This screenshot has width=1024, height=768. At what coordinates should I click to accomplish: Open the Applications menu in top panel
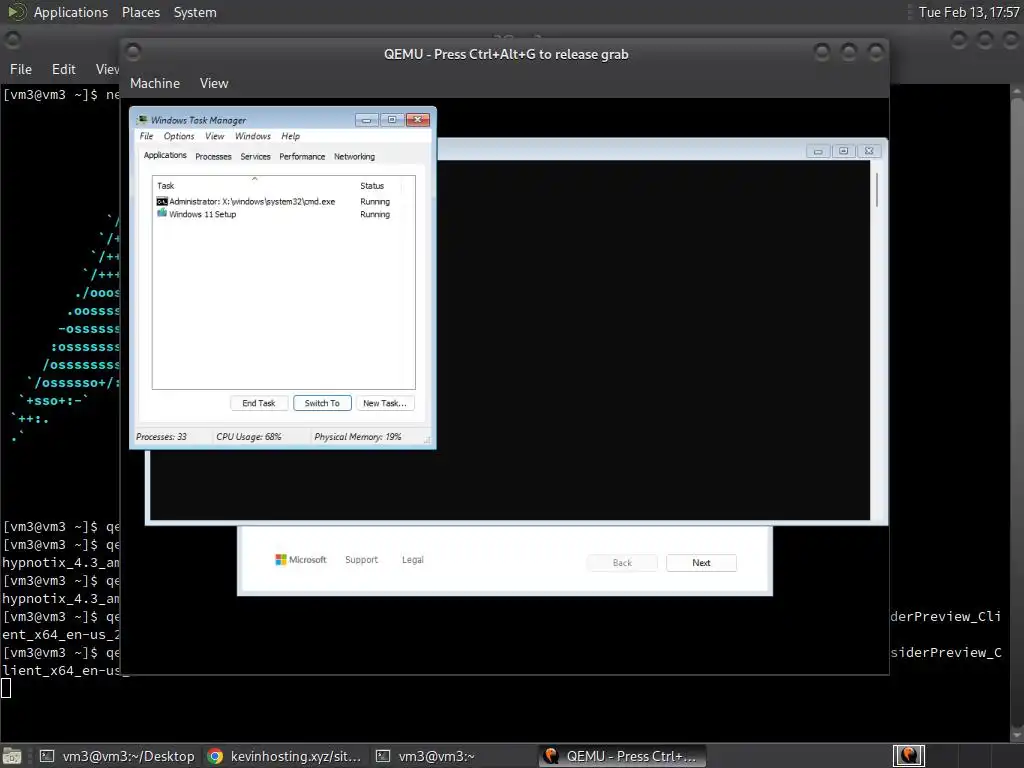pyautogui.click(x=71, y=12)
